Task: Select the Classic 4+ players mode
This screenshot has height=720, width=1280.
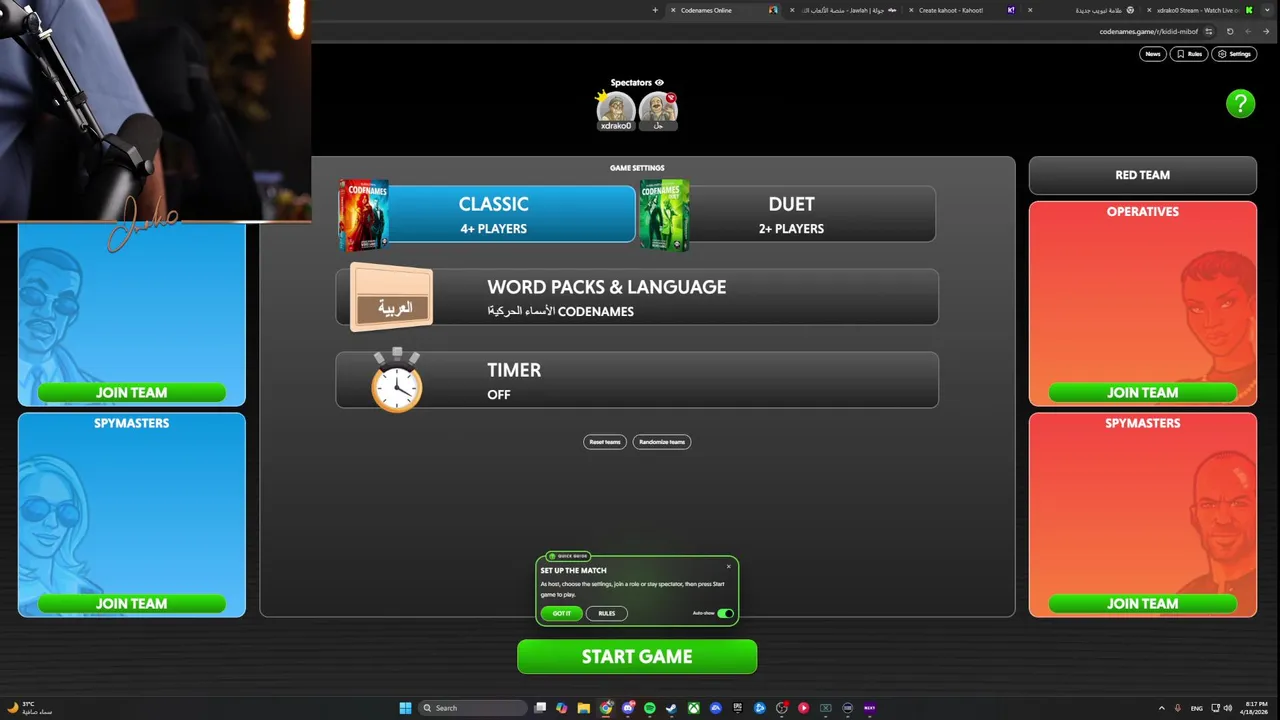Action: (x=487, y=215)
